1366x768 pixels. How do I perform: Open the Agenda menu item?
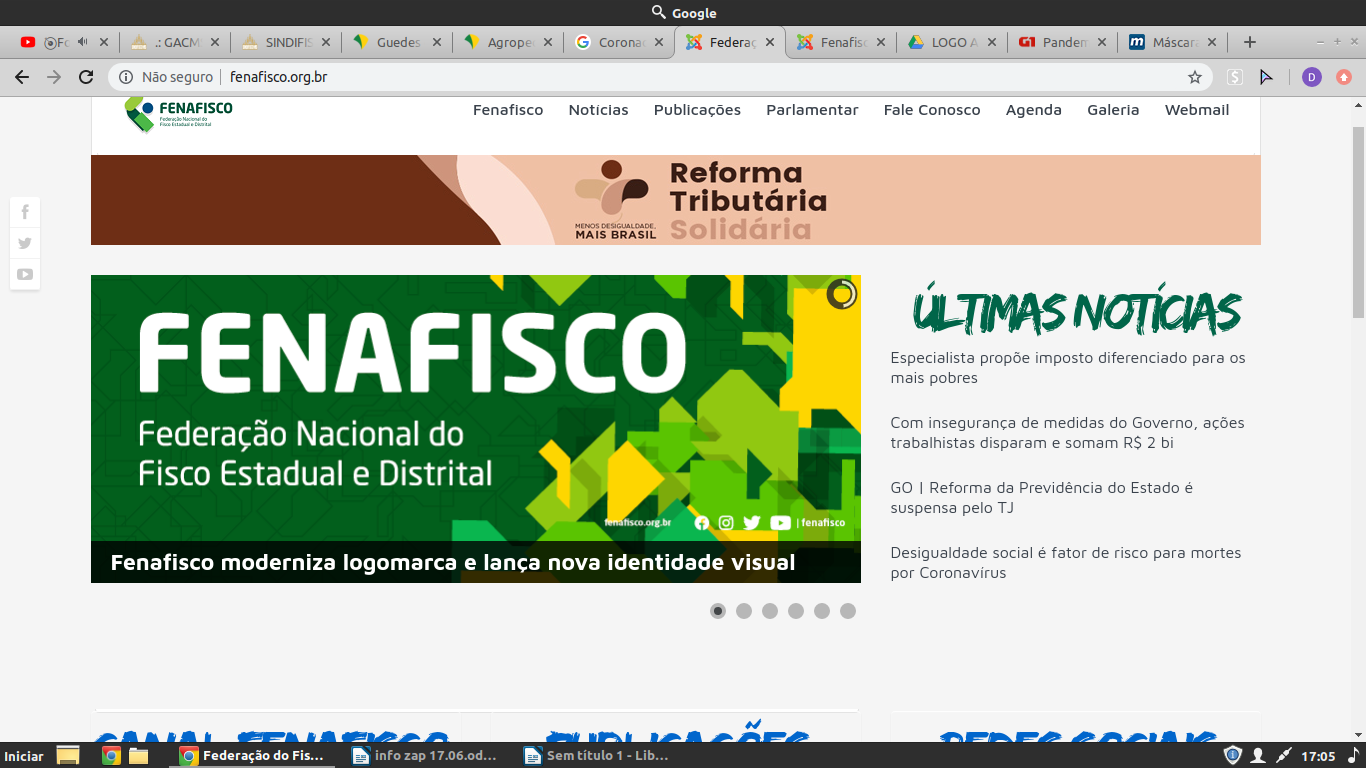[x=1034, y=110]
